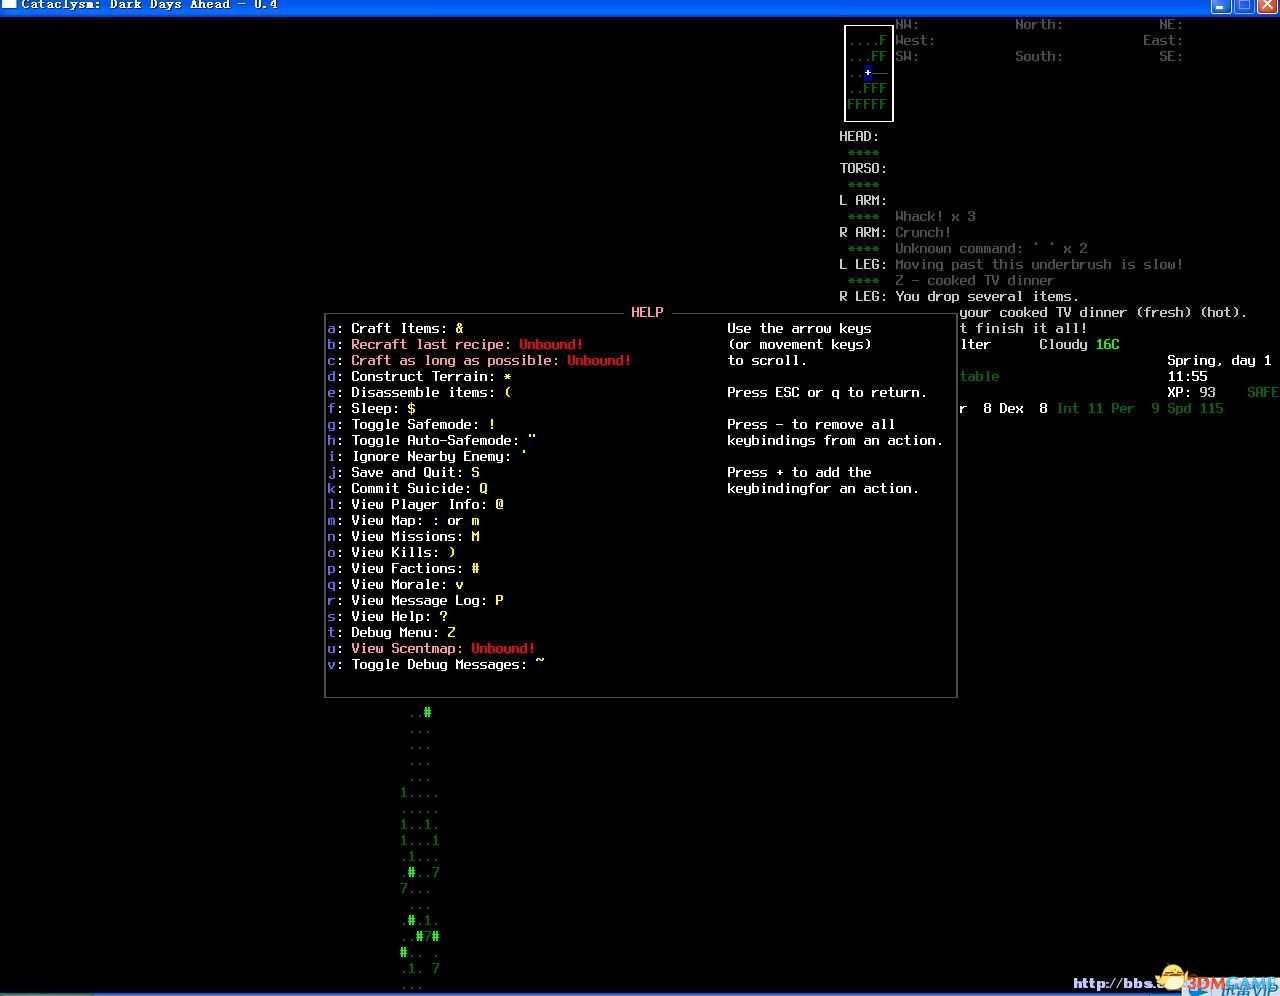The image size is (1280, 996).
Task: Click the 'Whack! x 3' message
Action: point(935,216)
